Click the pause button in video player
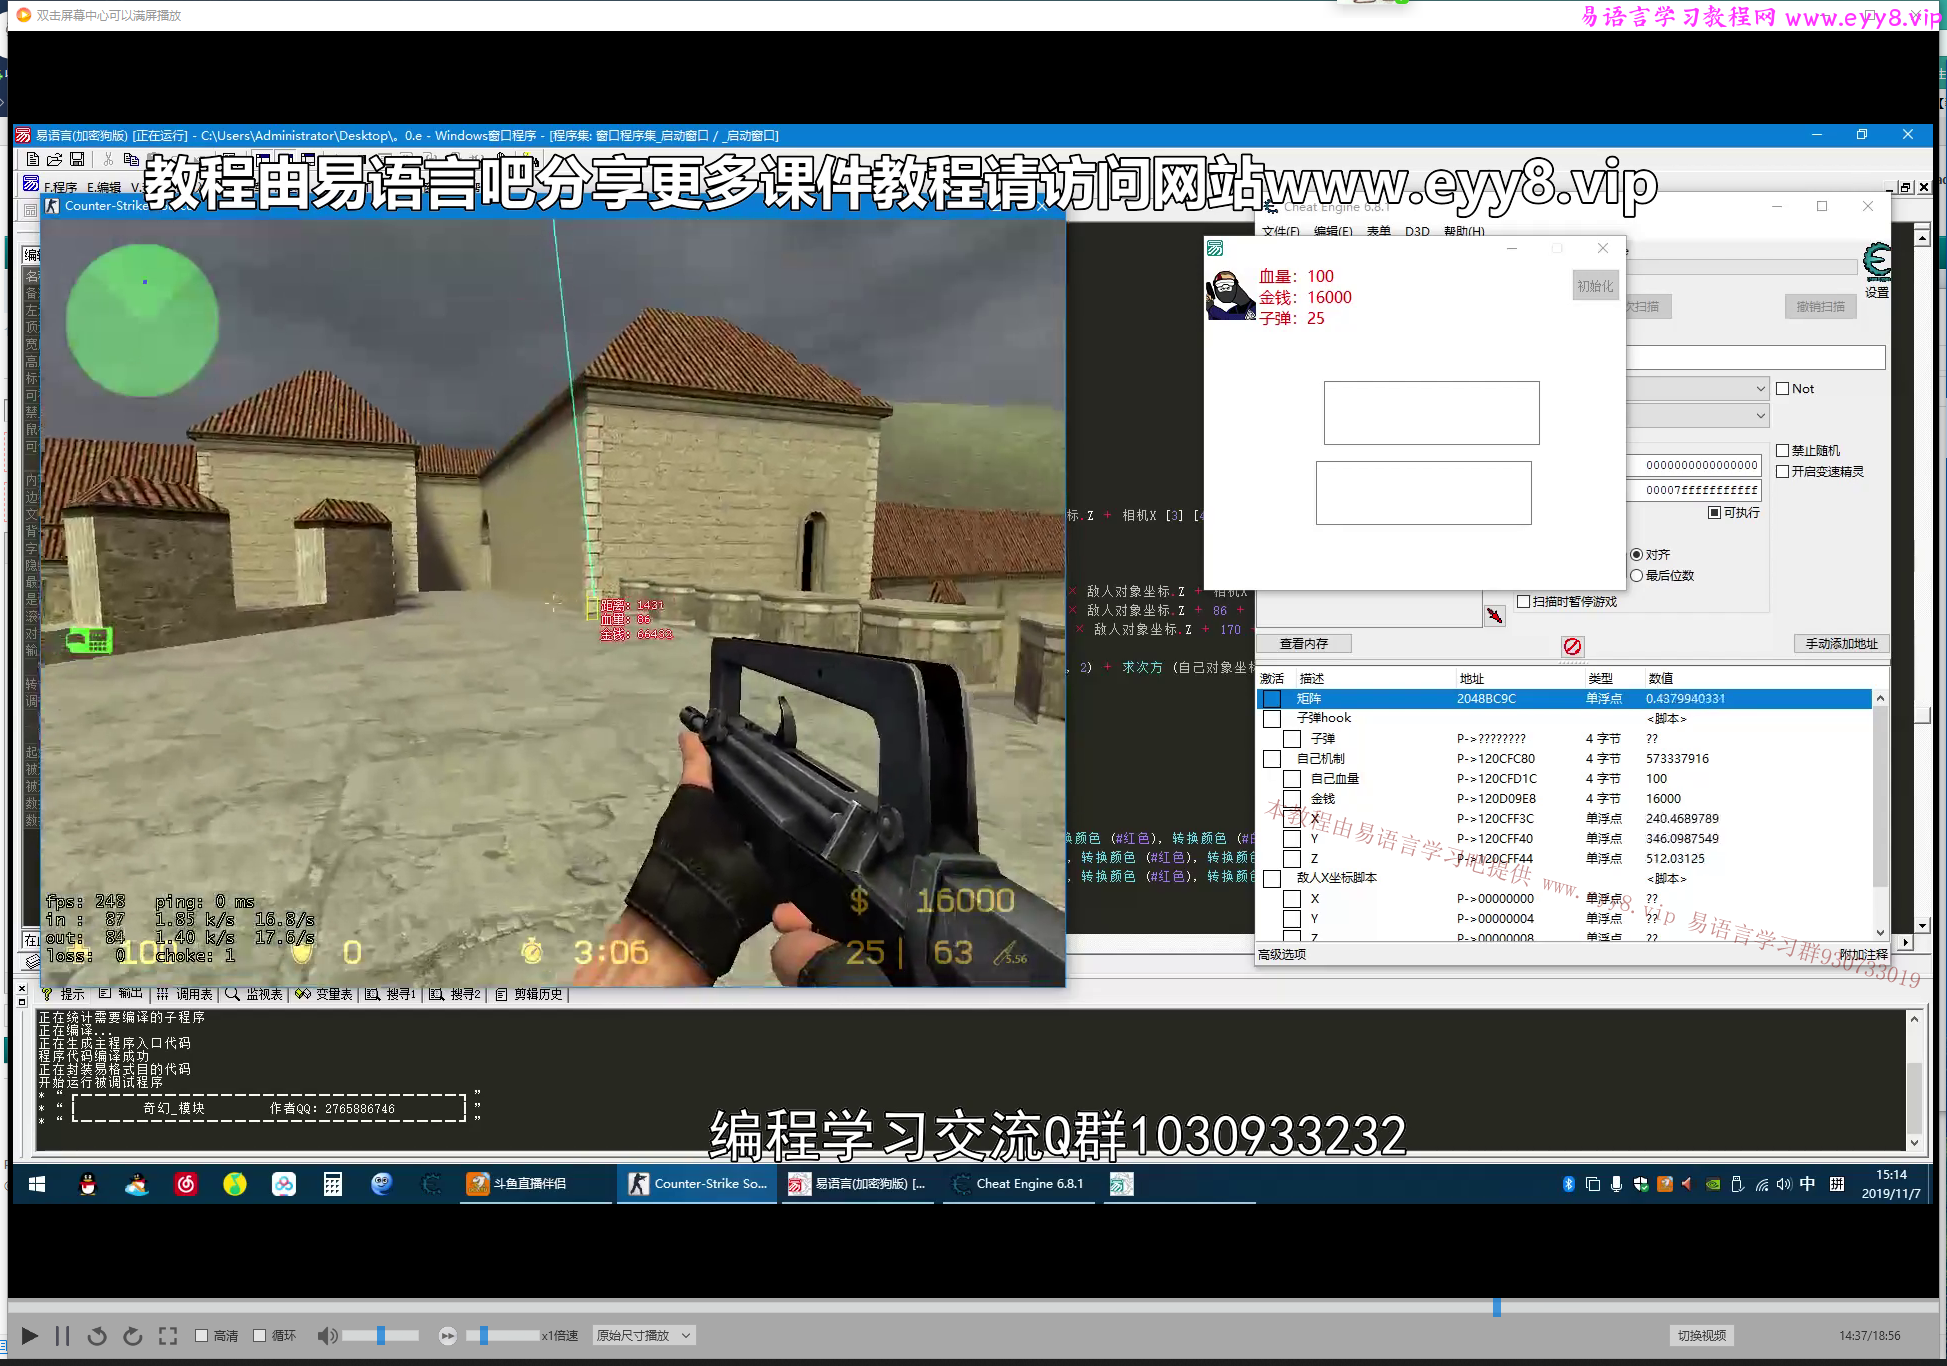This screenshot has width=1947, height=1366. 62,1336
